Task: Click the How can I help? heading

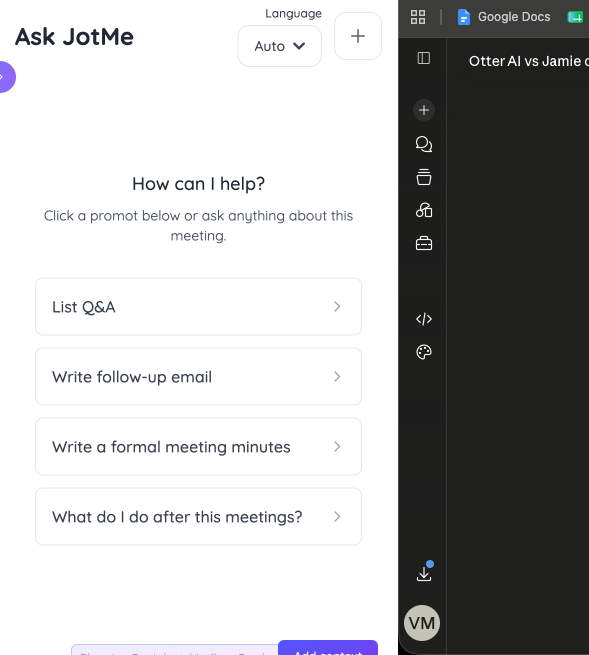Action: (198, 184)
